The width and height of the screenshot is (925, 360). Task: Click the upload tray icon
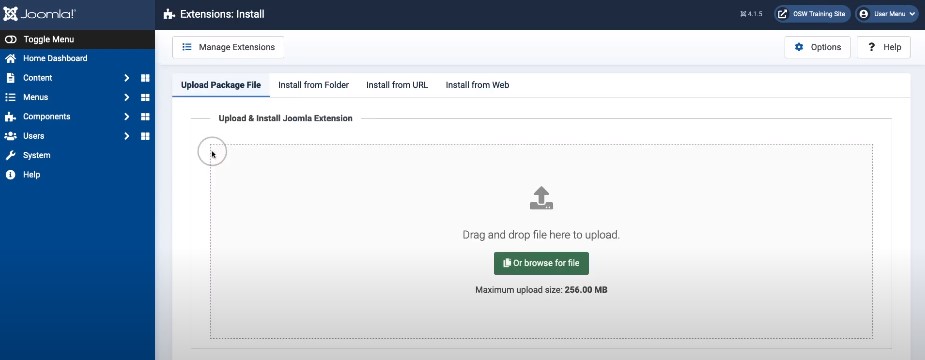click(541, 198)
